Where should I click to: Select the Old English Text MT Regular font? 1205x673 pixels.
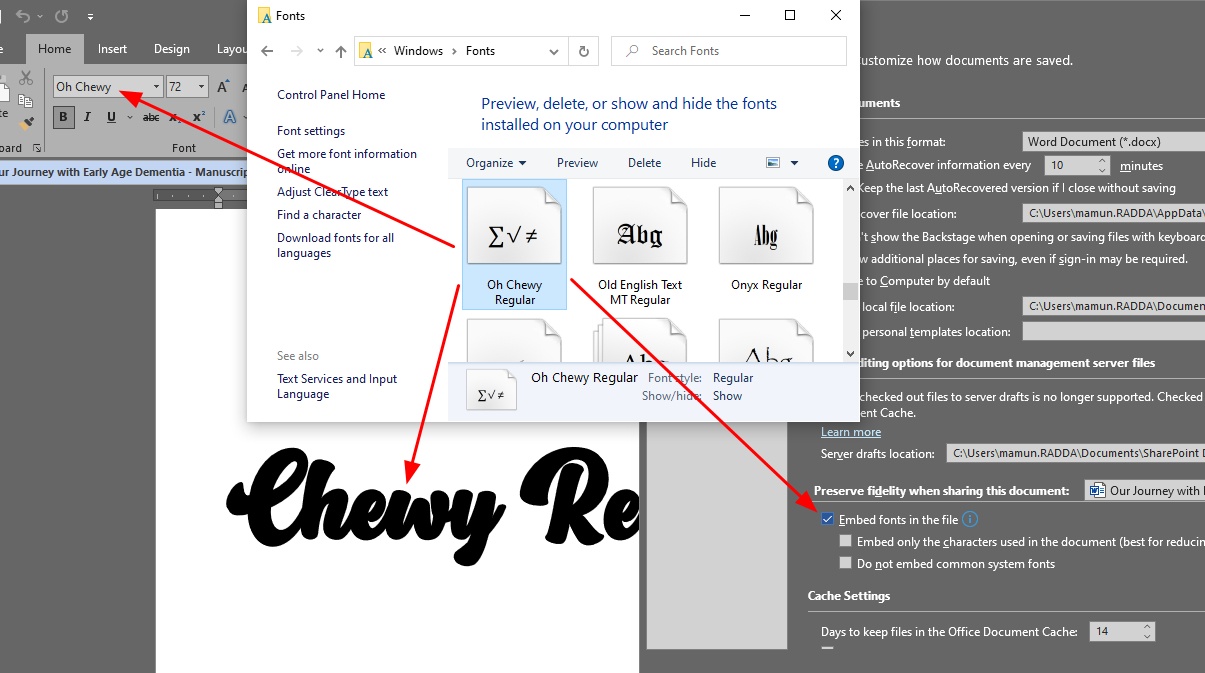coord(640,244)
